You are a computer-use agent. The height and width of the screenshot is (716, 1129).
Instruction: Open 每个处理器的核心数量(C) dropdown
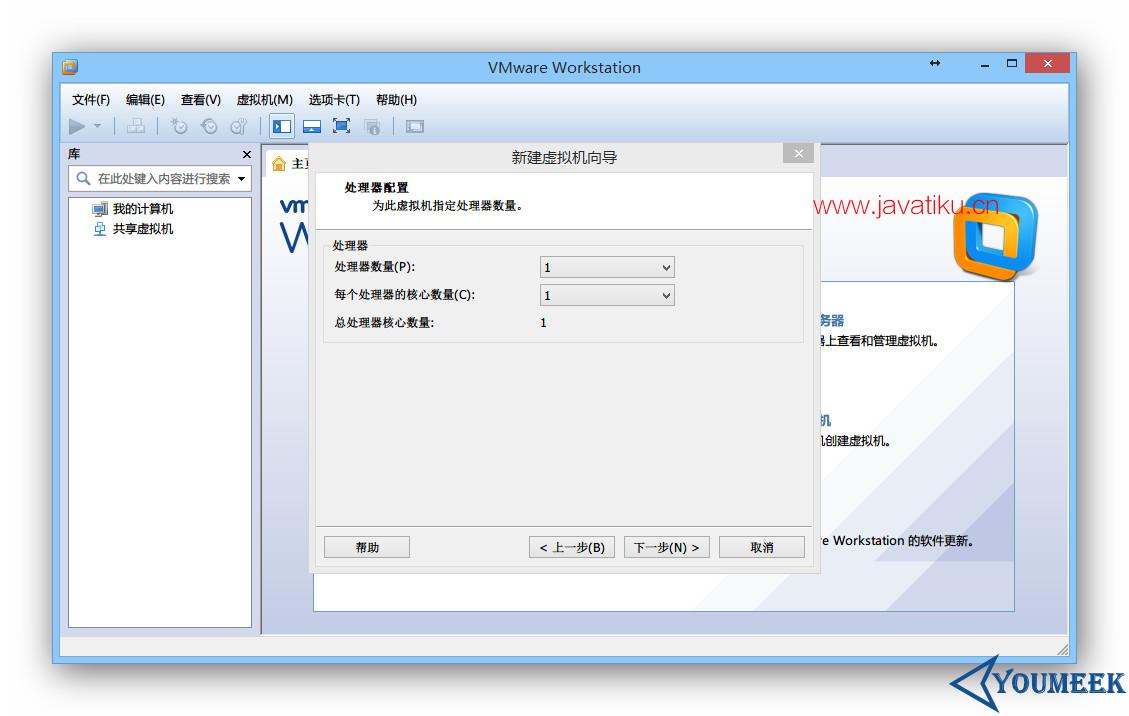(607, 295)
